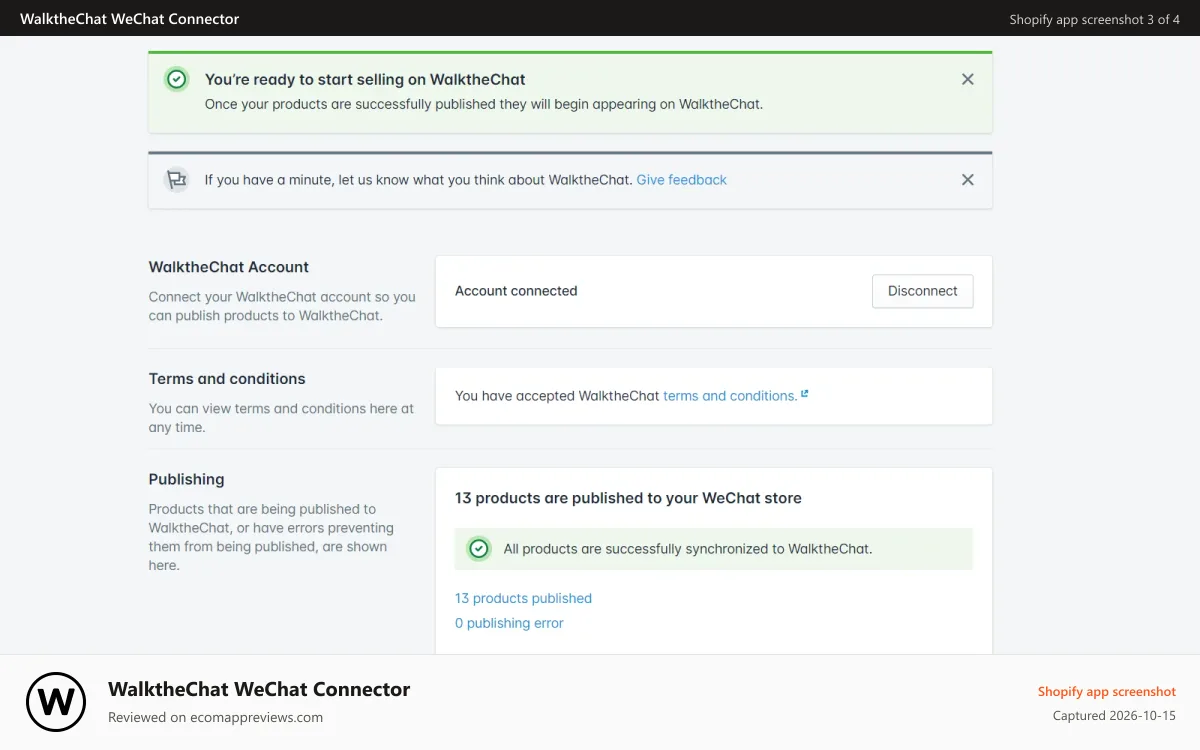Click the synchronized checkmark icon
1200x750 pixels.
[x=479, y=548]
